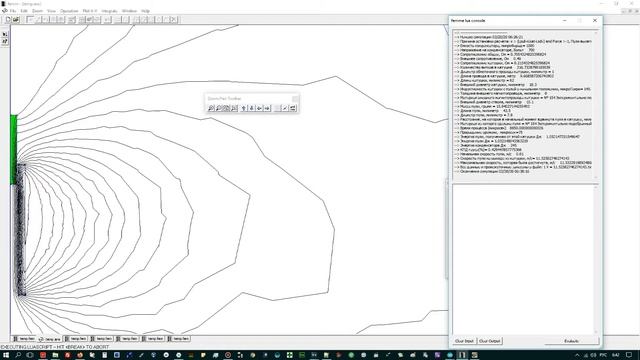Click the Lua console output text area
Screen dimensions: 640x360
(x=523, y=104)
